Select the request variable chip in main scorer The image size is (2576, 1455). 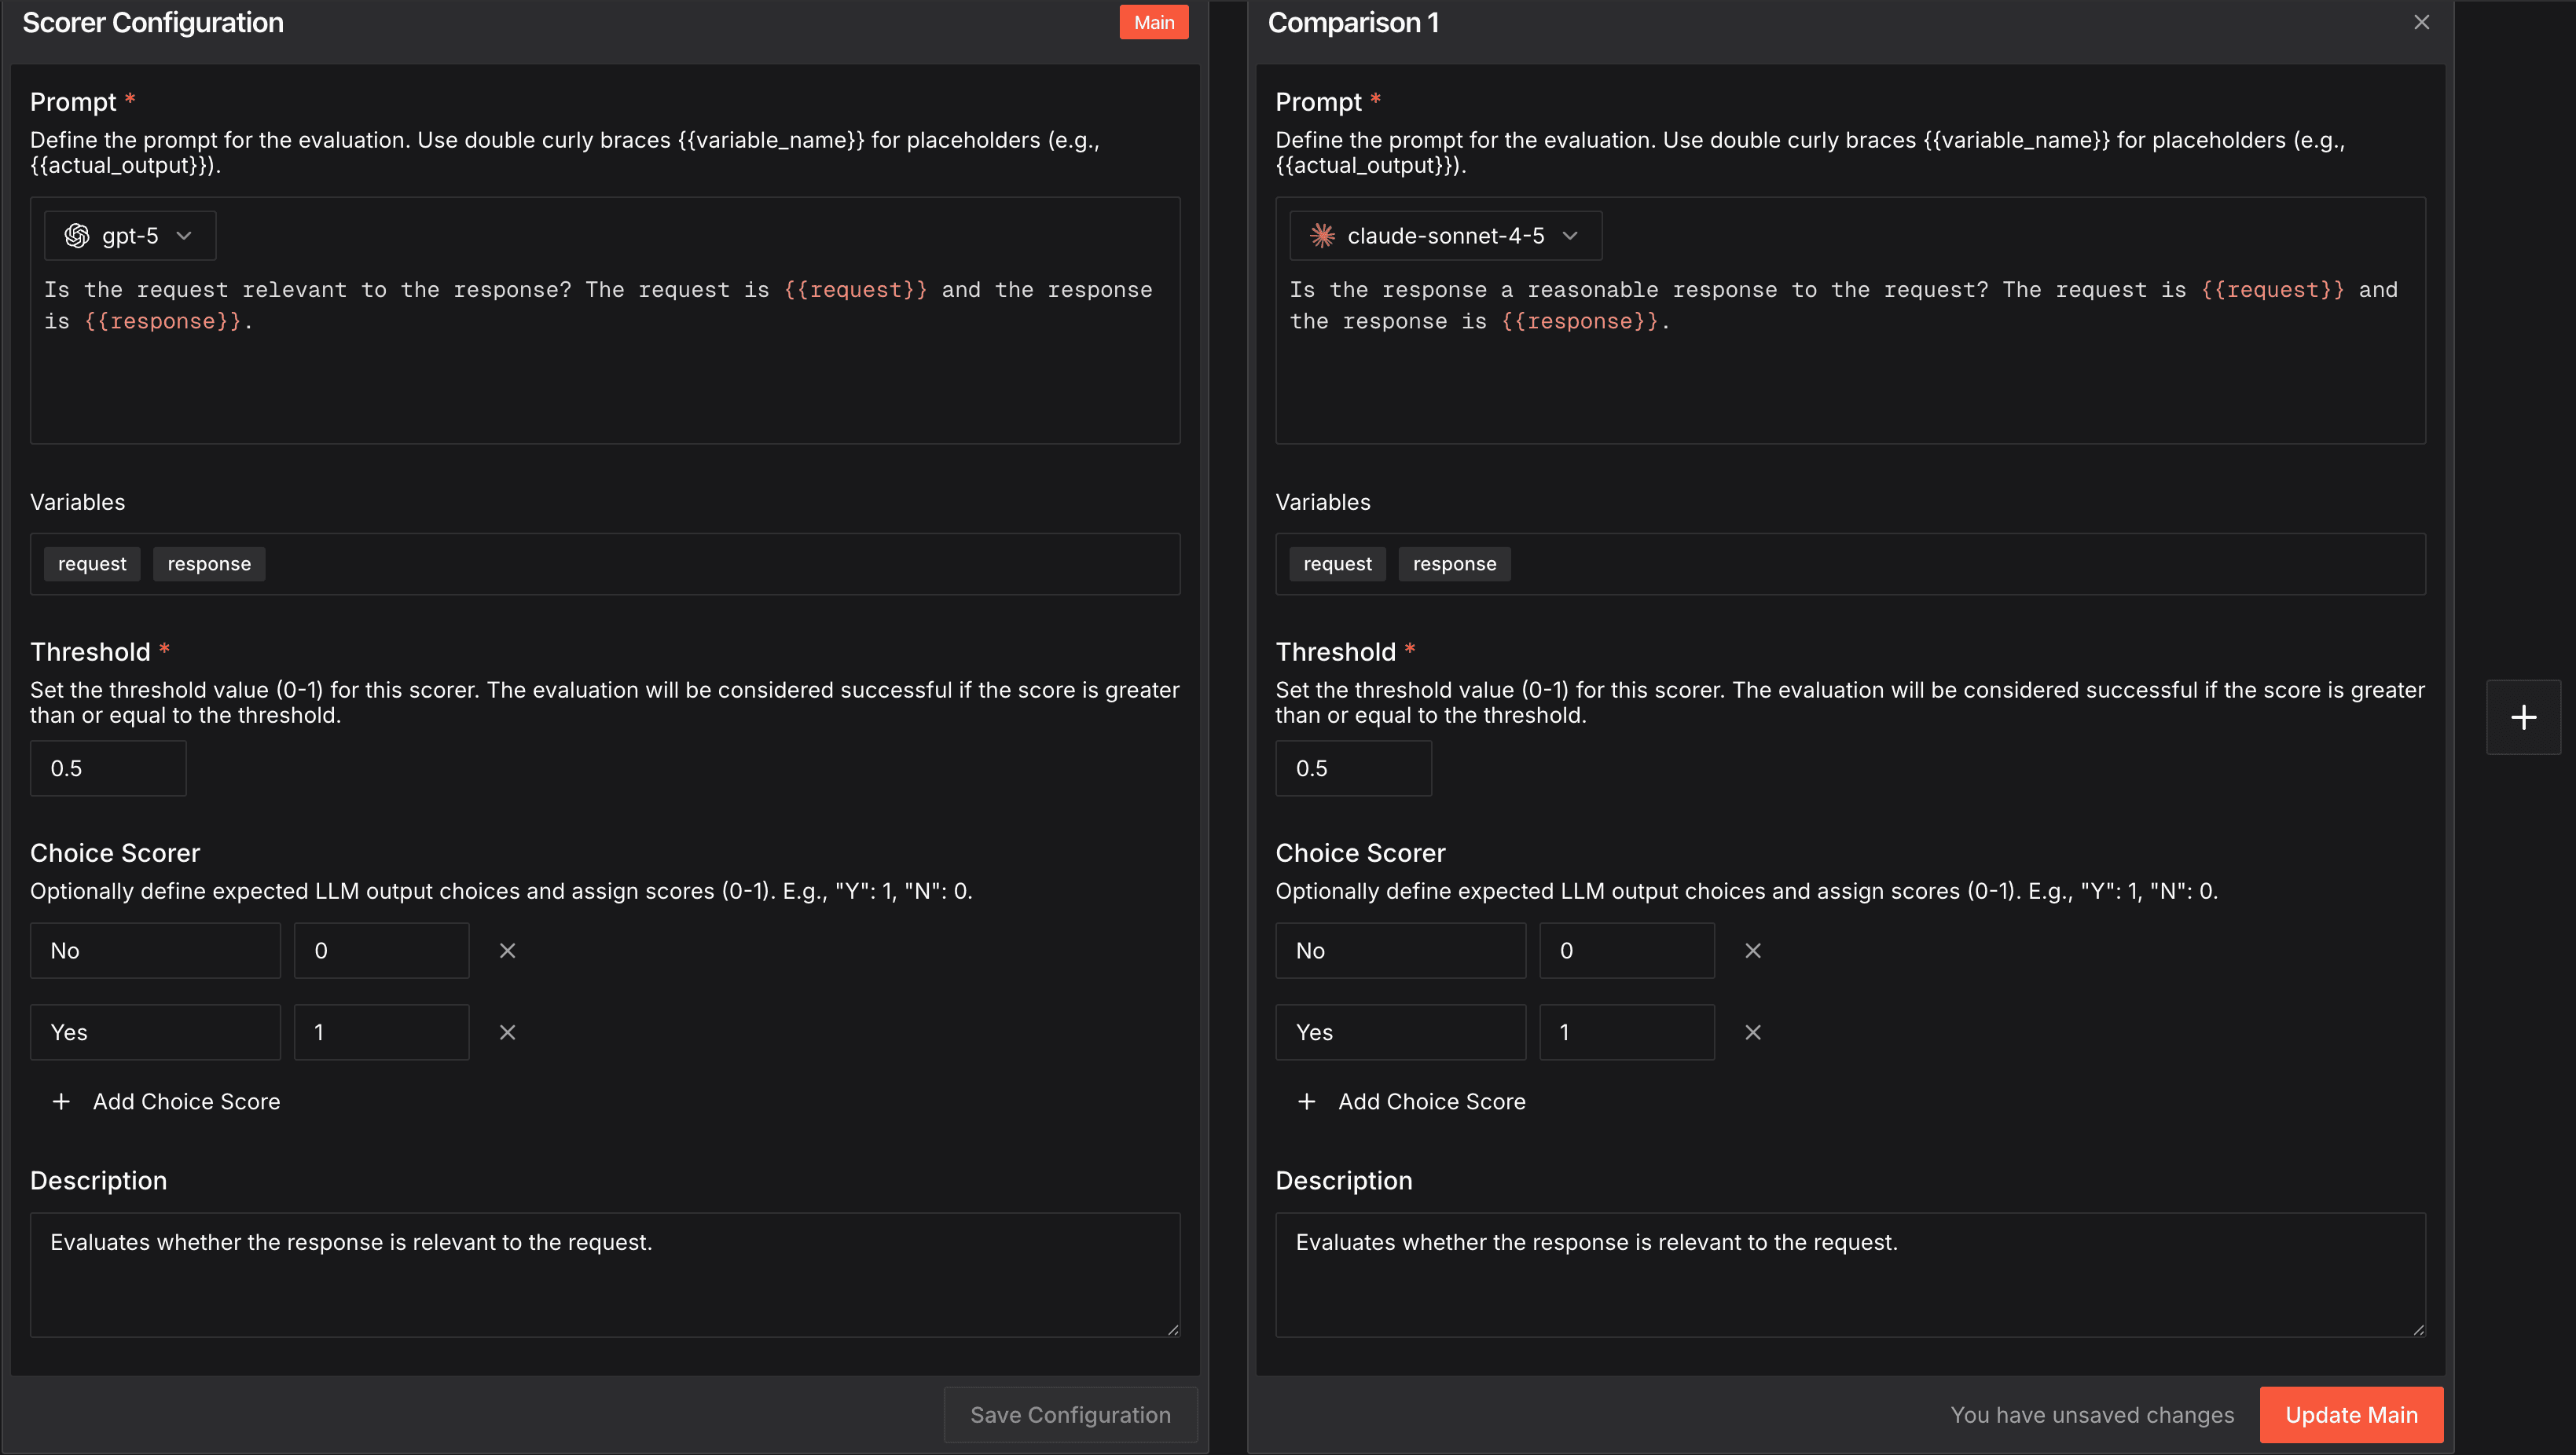(x=92, y=564)
